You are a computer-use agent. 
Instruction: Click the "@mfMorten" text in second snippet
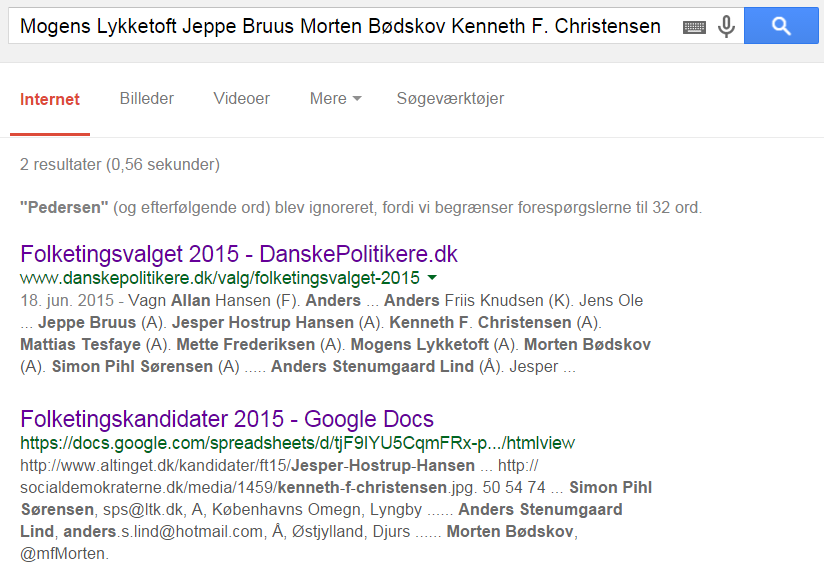click(64, 553)
